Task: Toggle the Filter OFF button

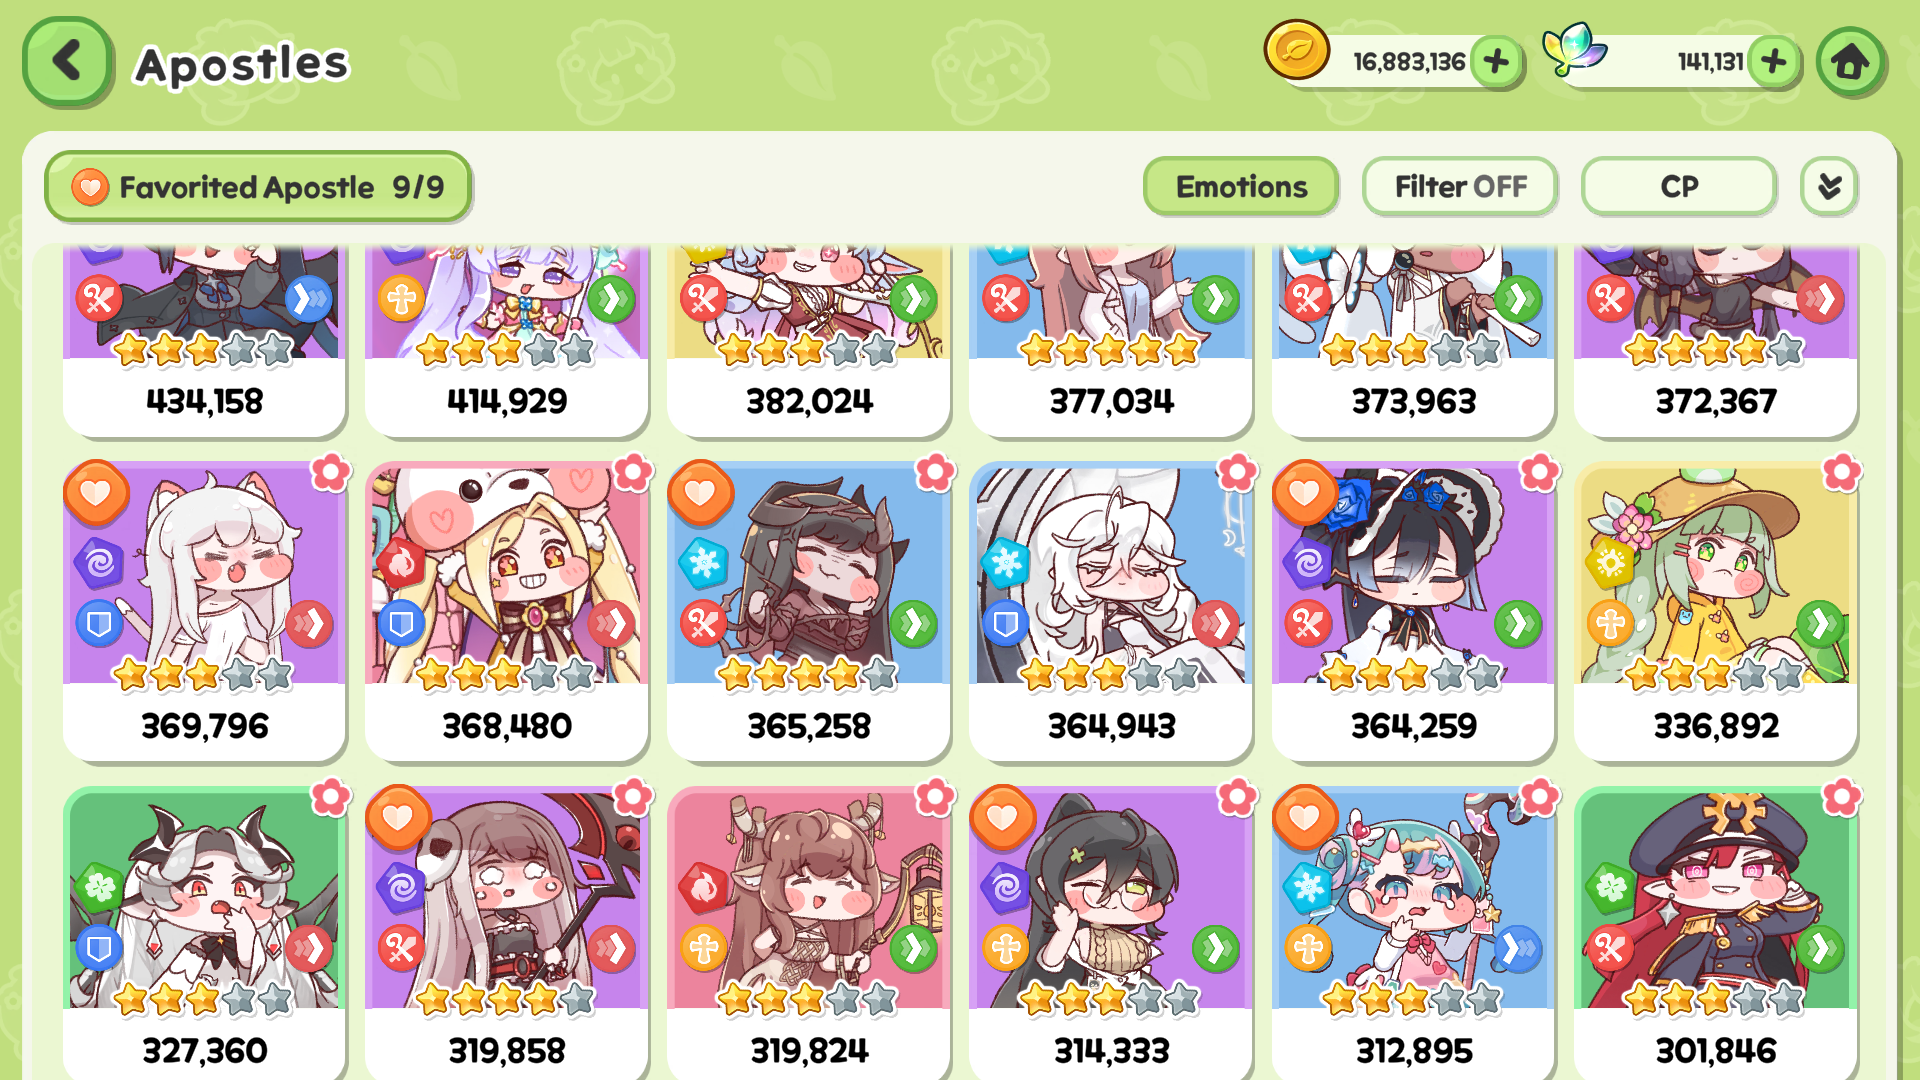Action: pos(1460,187)
